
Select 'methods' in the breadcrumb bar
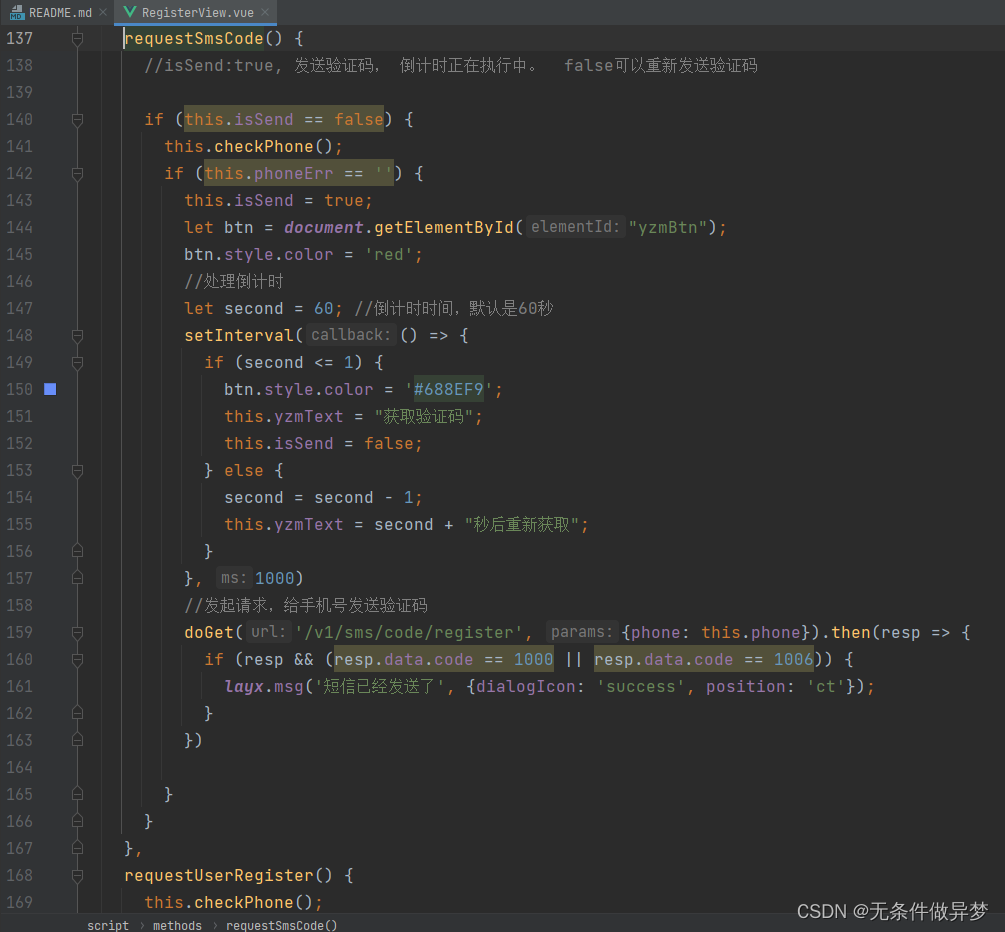point(177,925)
